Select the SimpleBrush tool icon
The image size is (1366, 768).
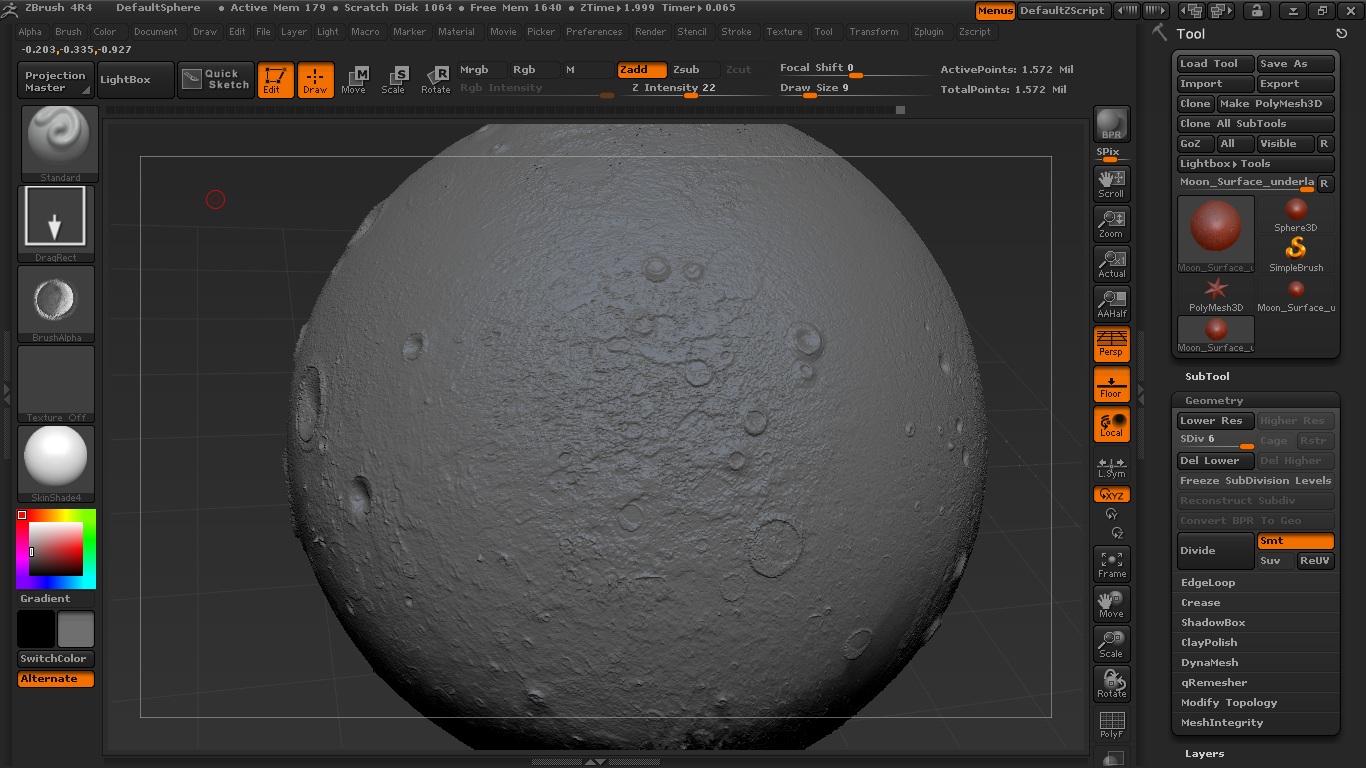click(x=1296, y=254)
